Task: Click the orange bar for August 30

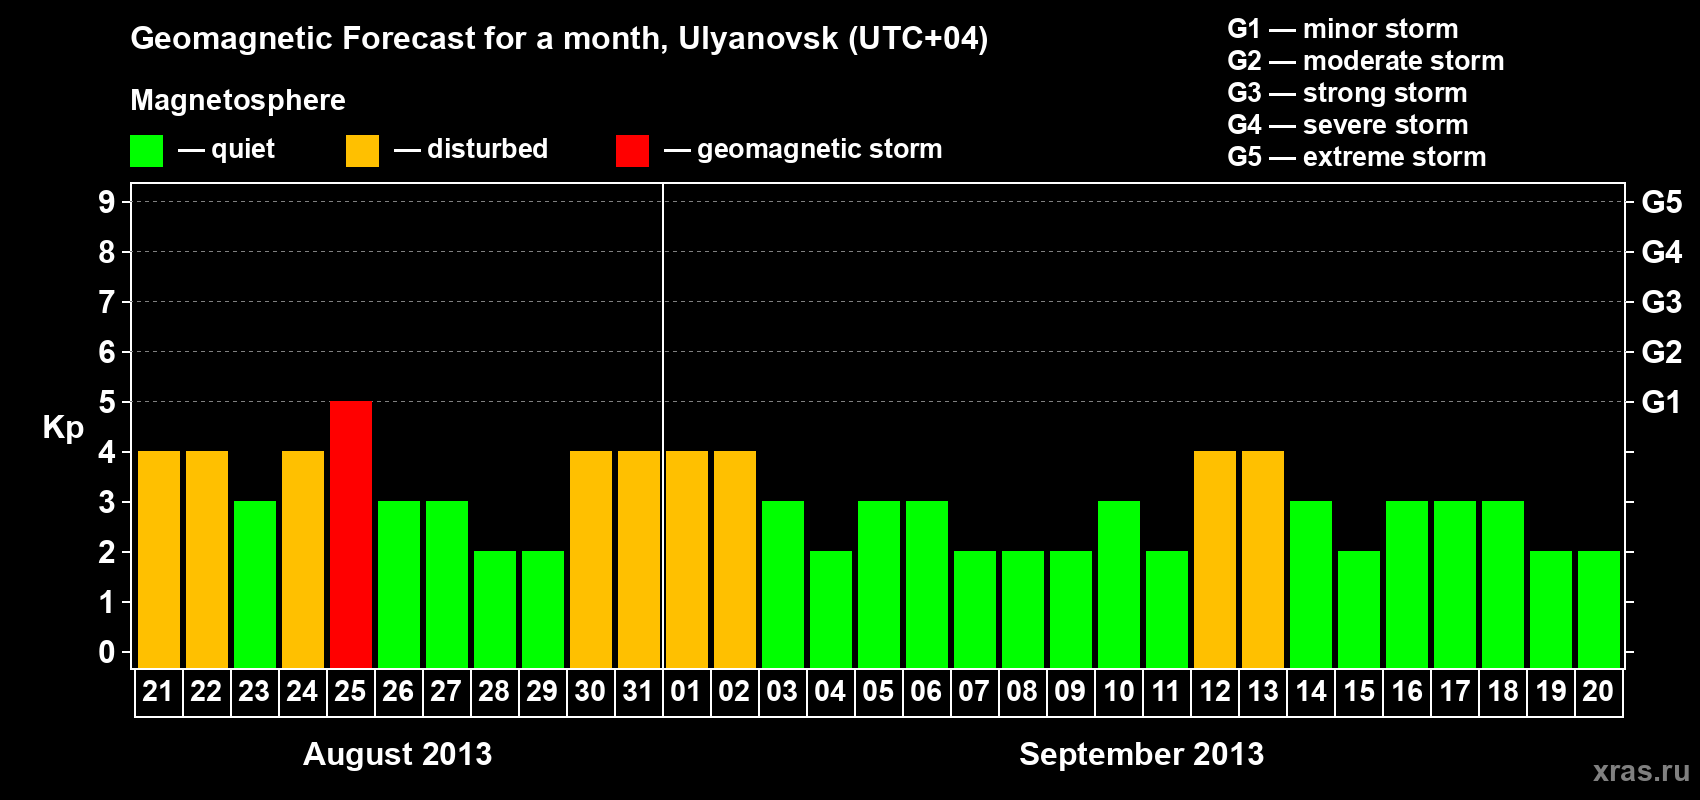Action: [x=591, y=560]
